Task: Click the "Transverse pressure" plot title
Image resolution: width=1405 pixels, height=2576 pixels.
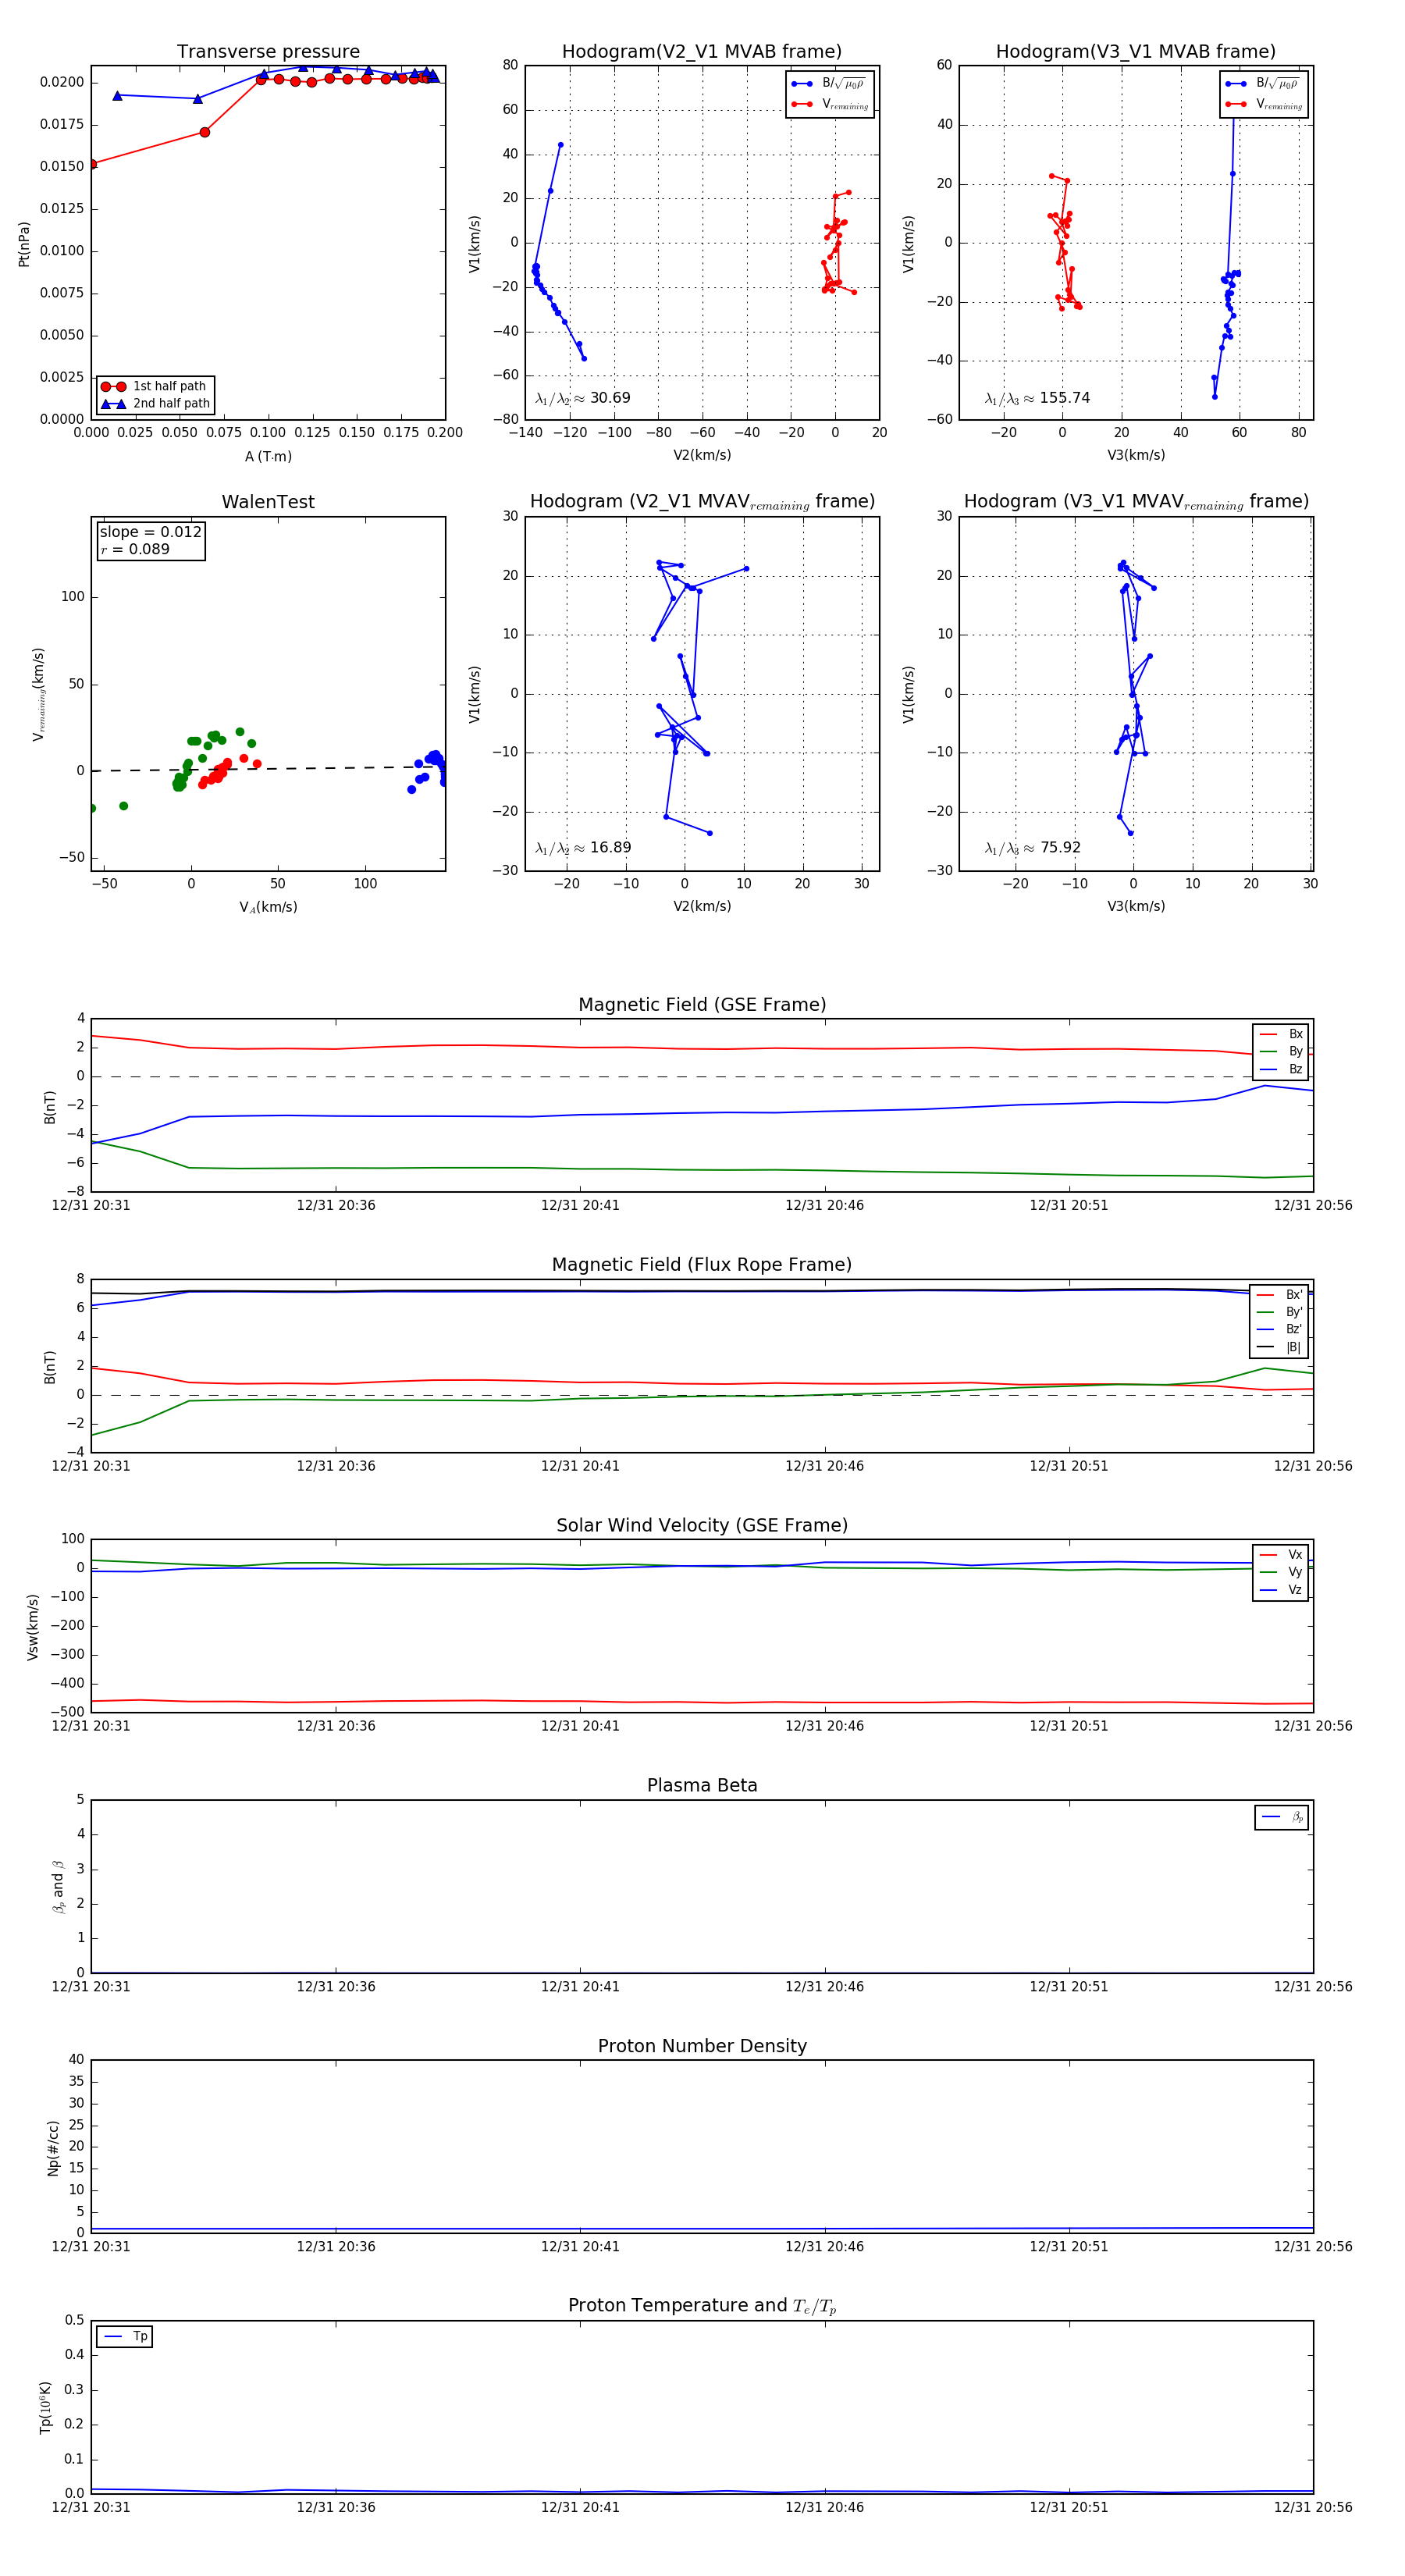Action: click(268, 52)
